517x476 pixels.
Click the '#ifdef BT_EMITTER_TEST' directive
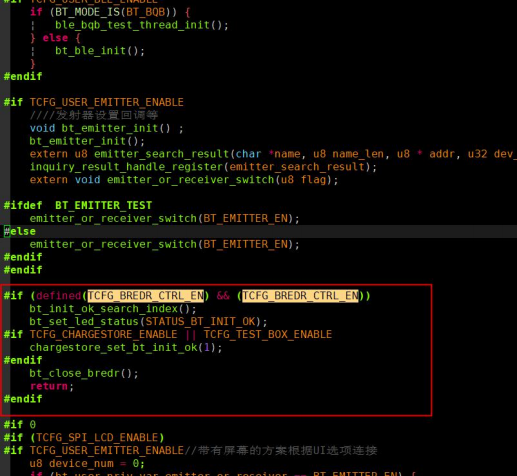tap(78, 205)
